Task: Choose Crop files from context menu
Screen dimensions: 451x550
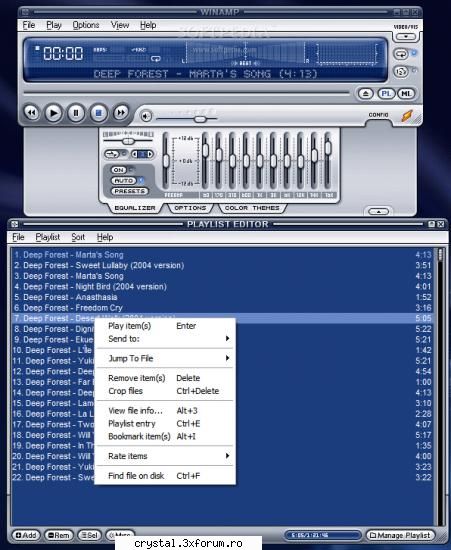Action: click(165, 391)
